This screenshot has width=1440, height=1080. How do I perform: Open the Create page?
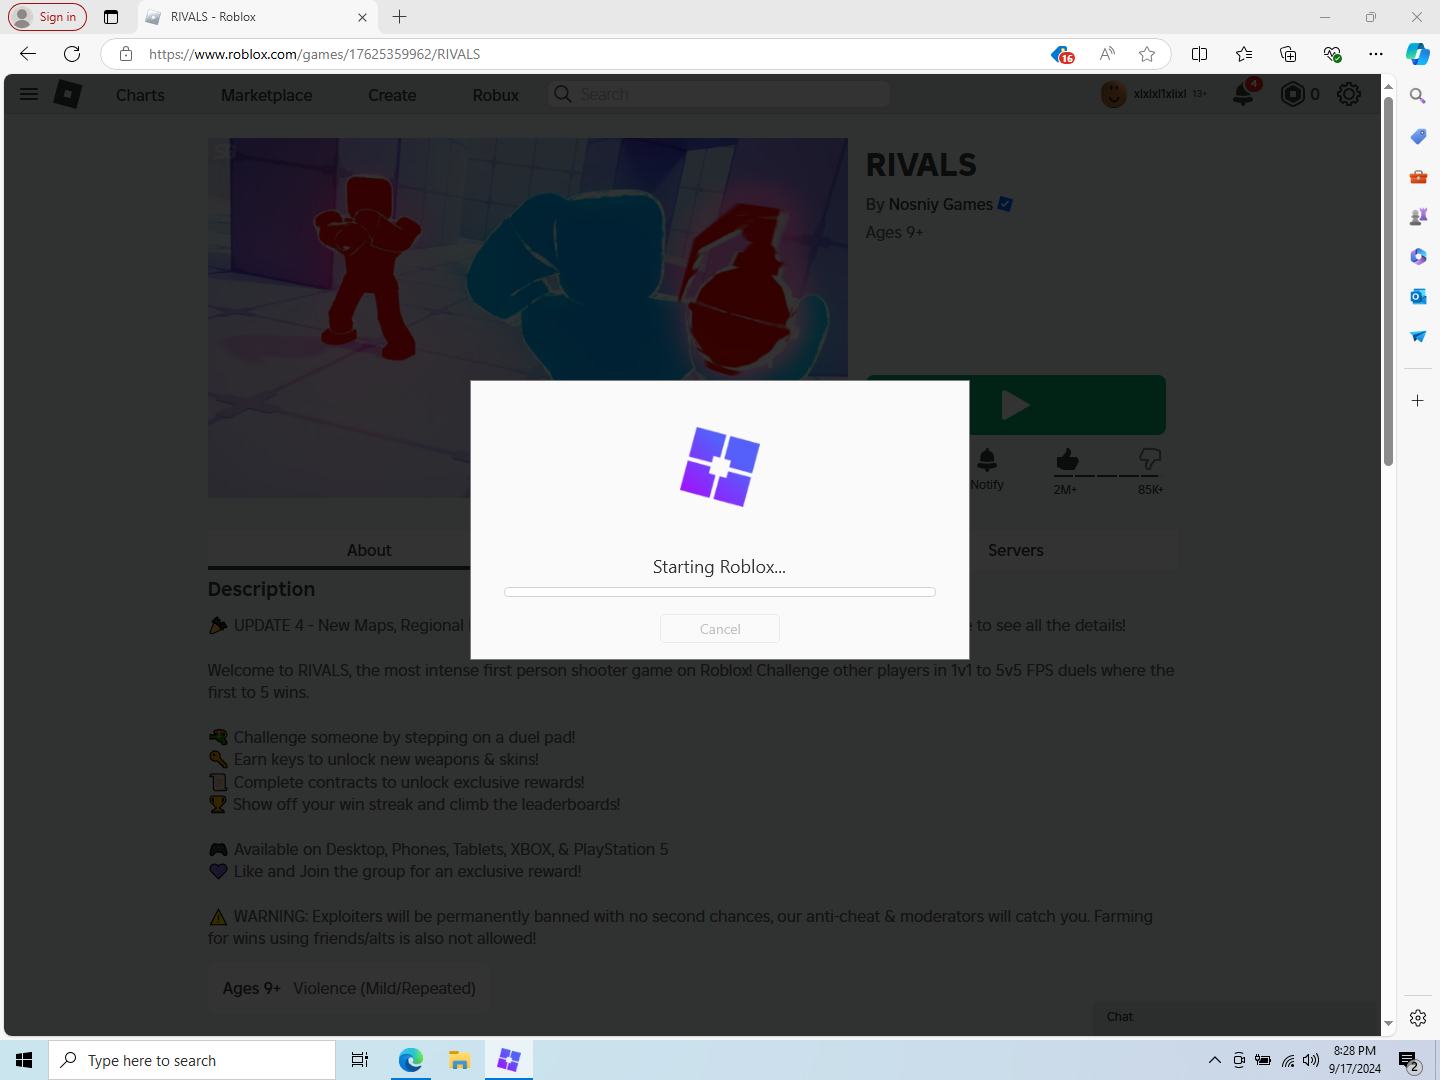coord(392,95)
